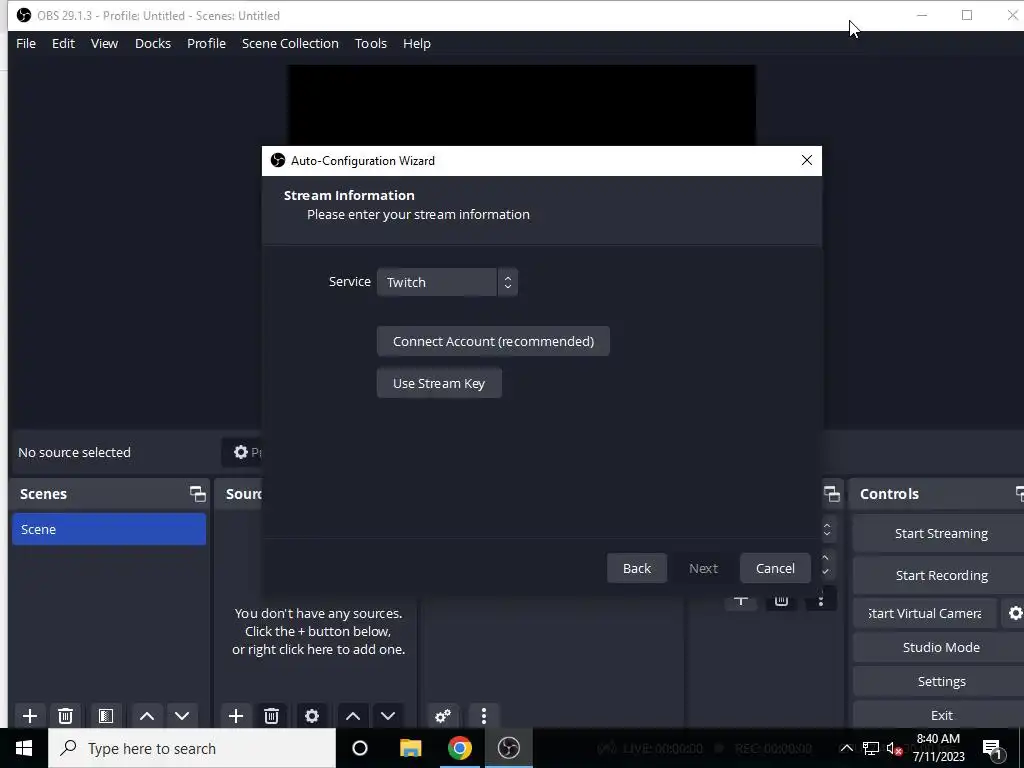The width and height of the screenshot is (1024, 768).
Task: Move source down arrow in Sources dock
Action: pos(388,716)
